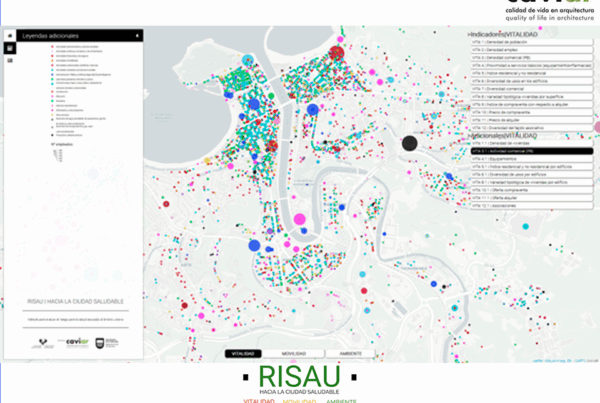Click the red VITALIDAD text under RISAU
This screenshot has height=403, width=600.
point(259,401)
